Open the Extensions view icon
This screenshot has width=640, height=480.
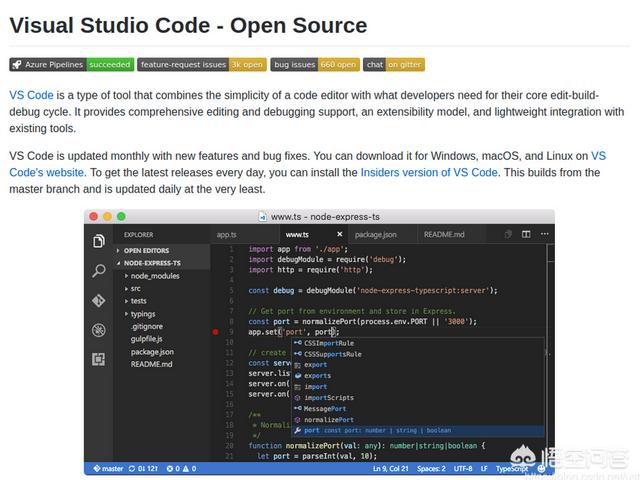(99, 359)
